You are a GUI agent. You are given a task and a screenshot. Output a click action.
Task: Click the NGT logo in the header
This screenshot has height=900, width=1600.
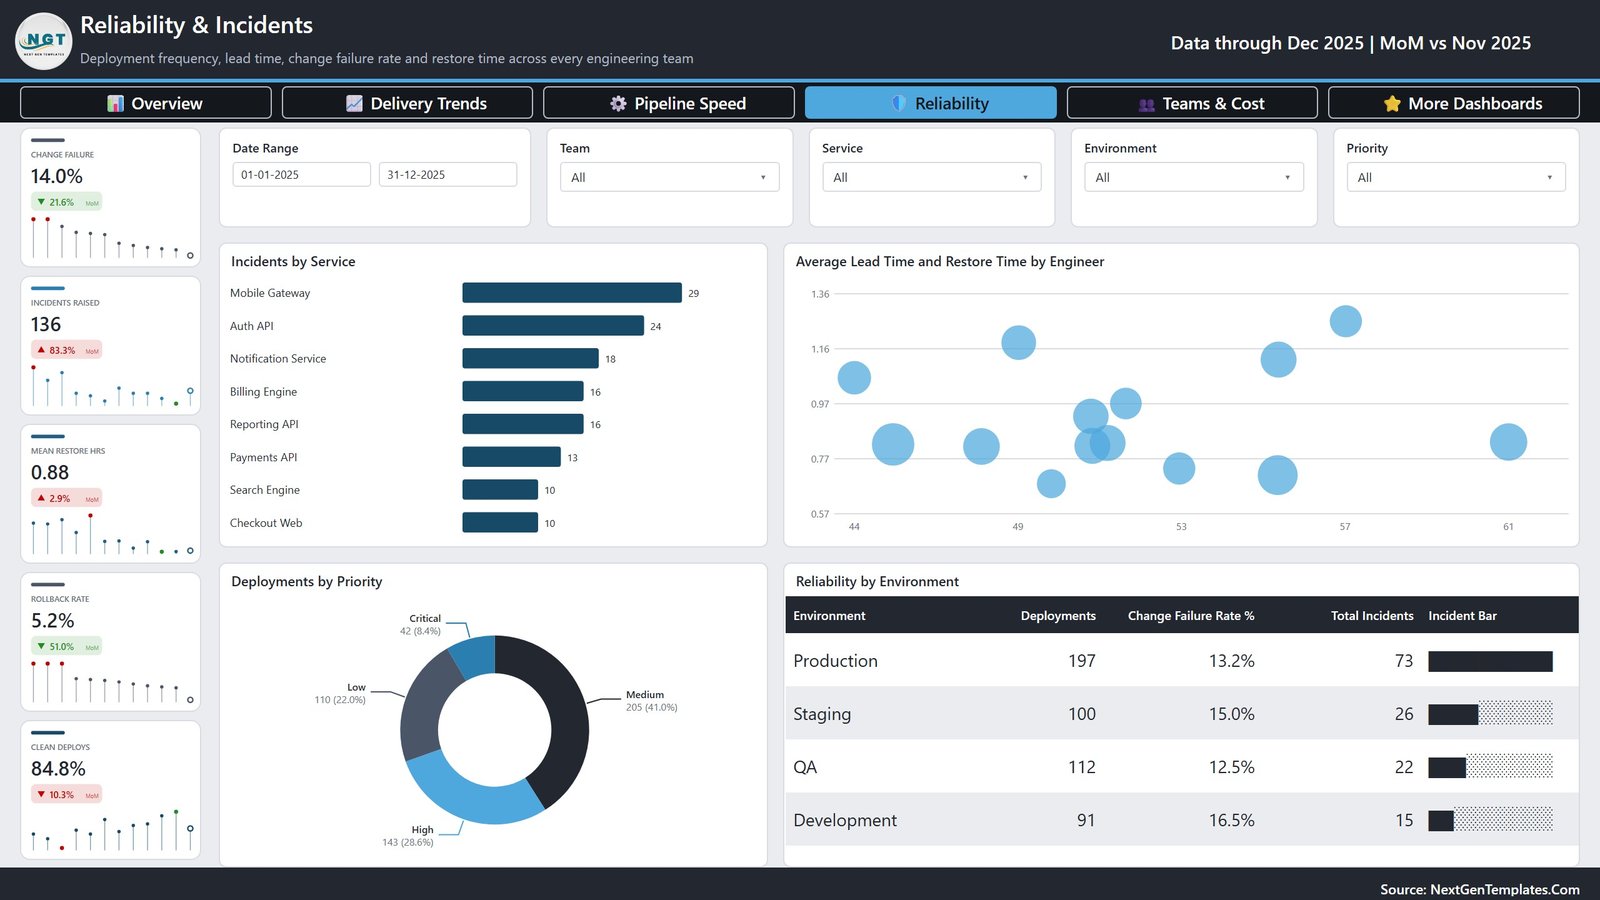point(43,41)
